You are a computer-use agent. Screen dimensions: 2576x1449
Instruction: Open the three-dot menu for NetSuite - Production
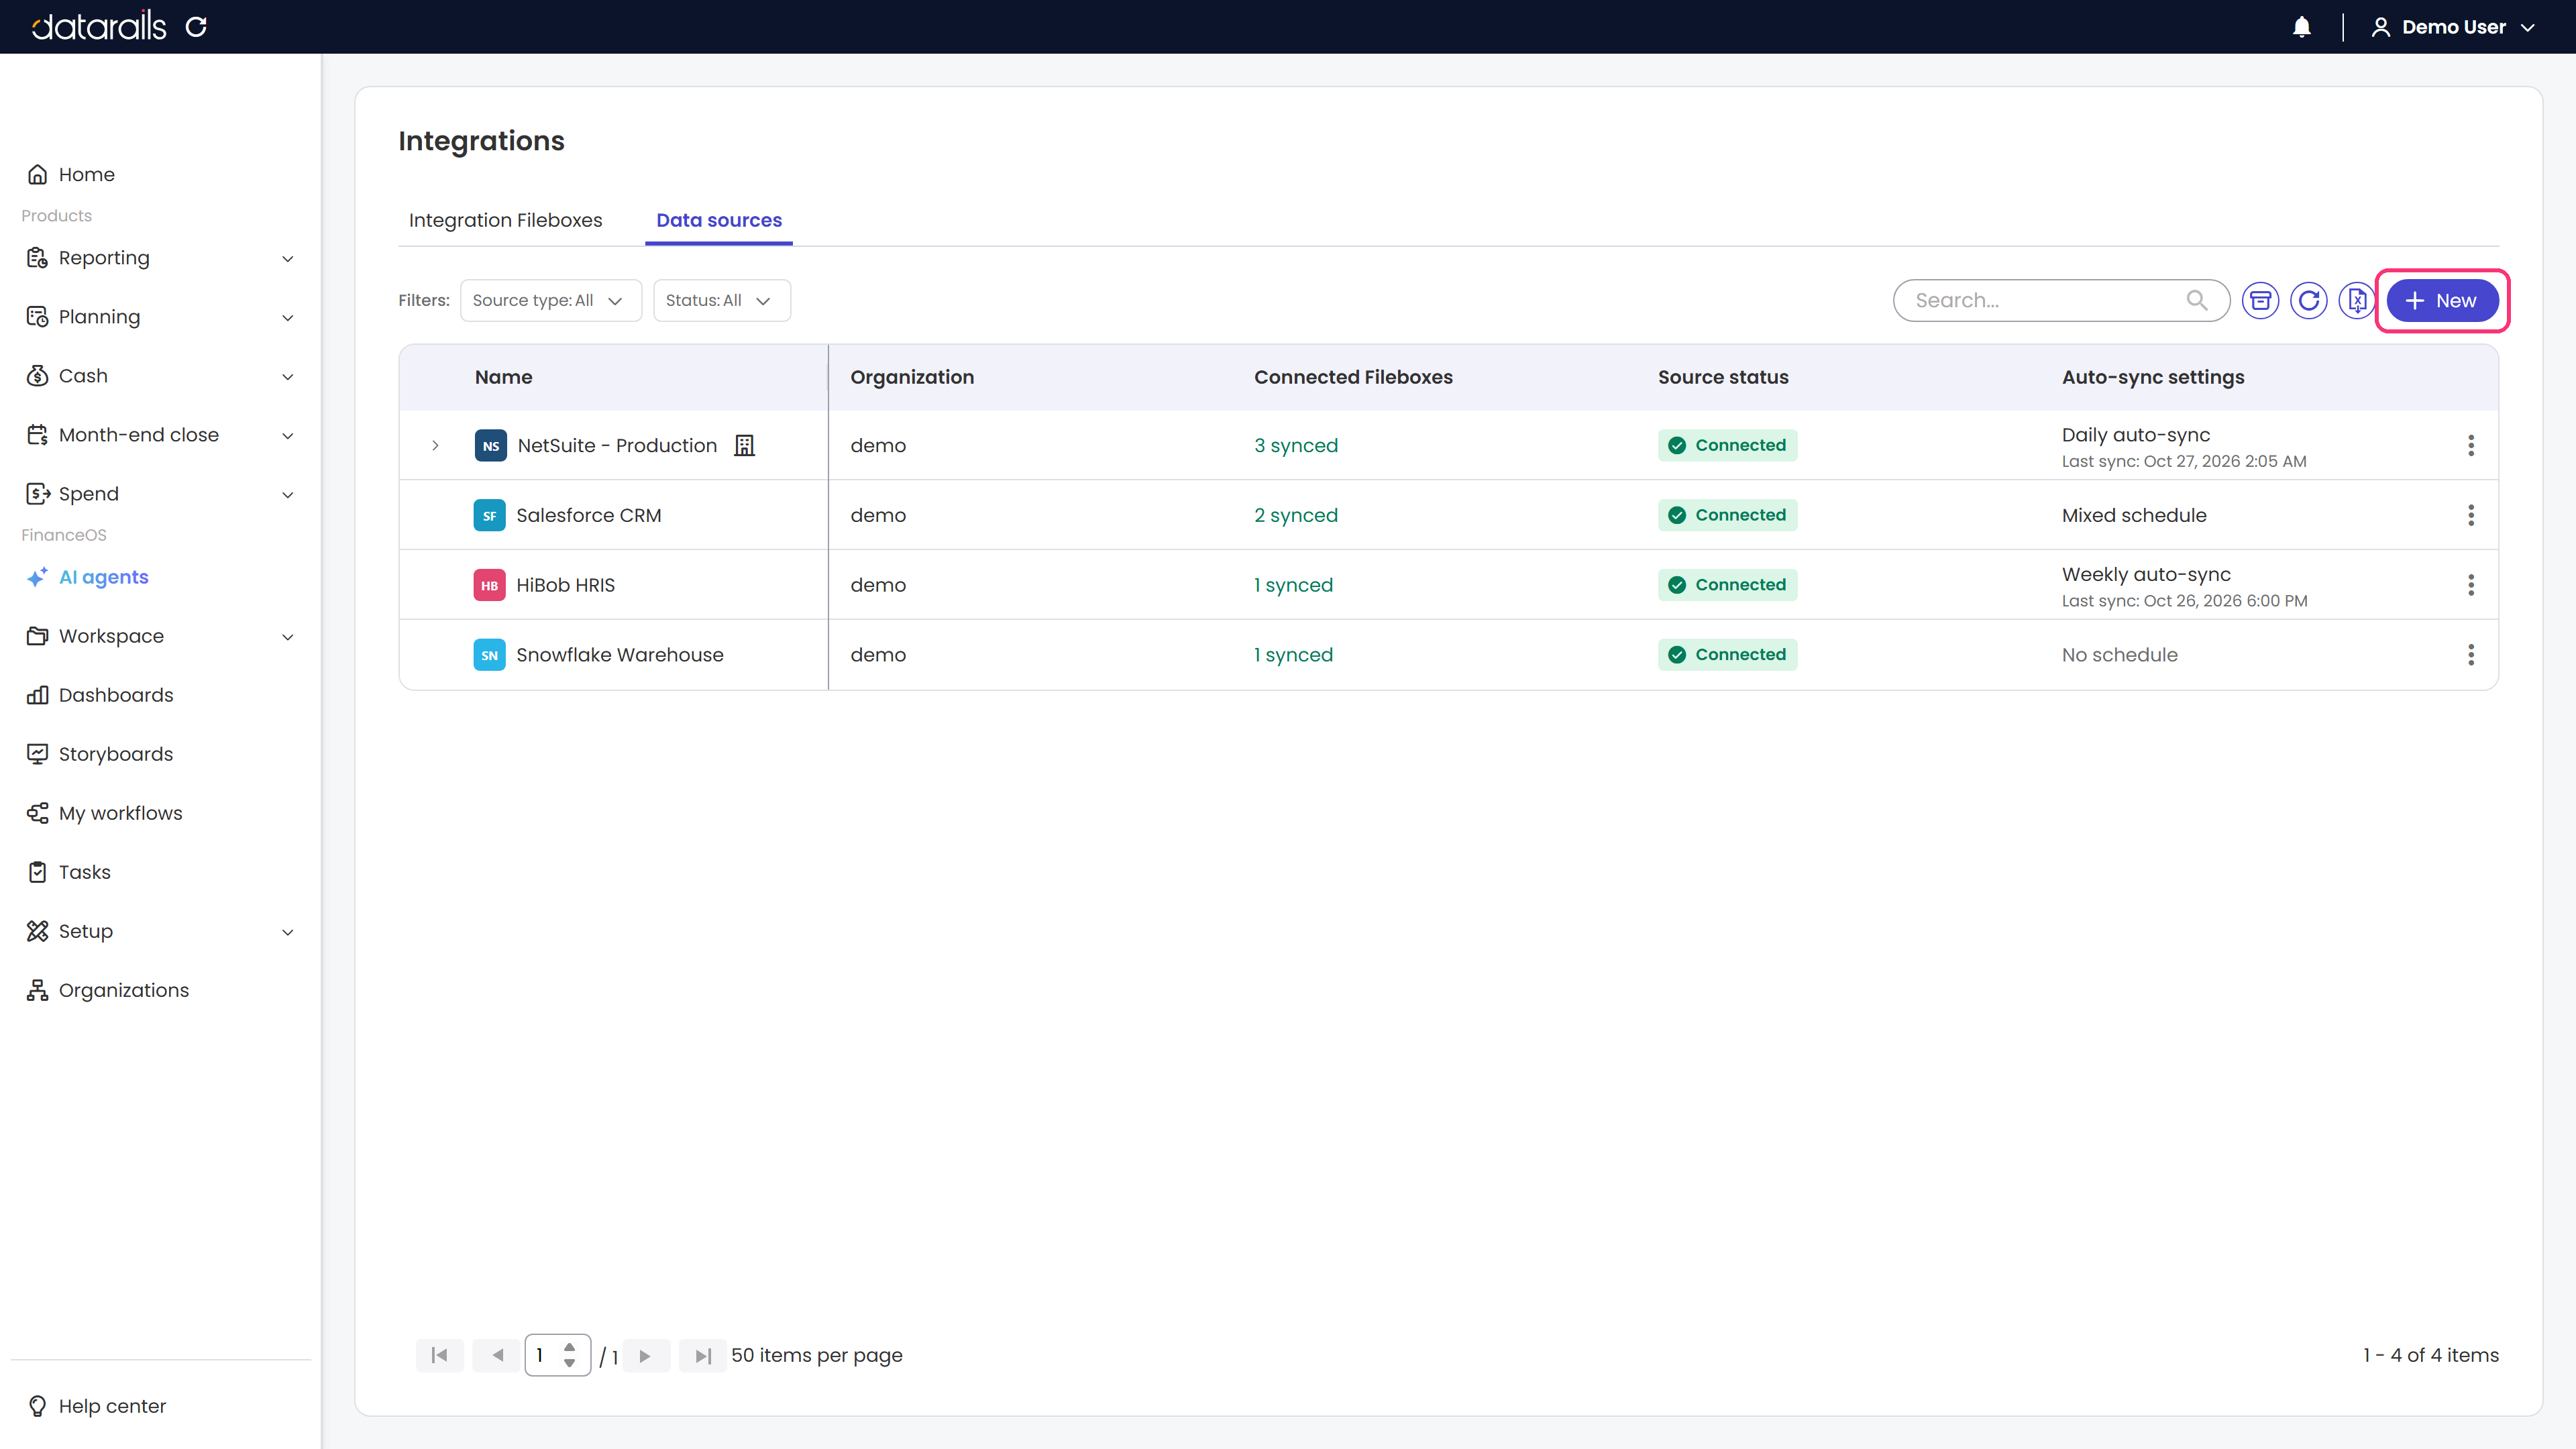(x=2470, y=445)
